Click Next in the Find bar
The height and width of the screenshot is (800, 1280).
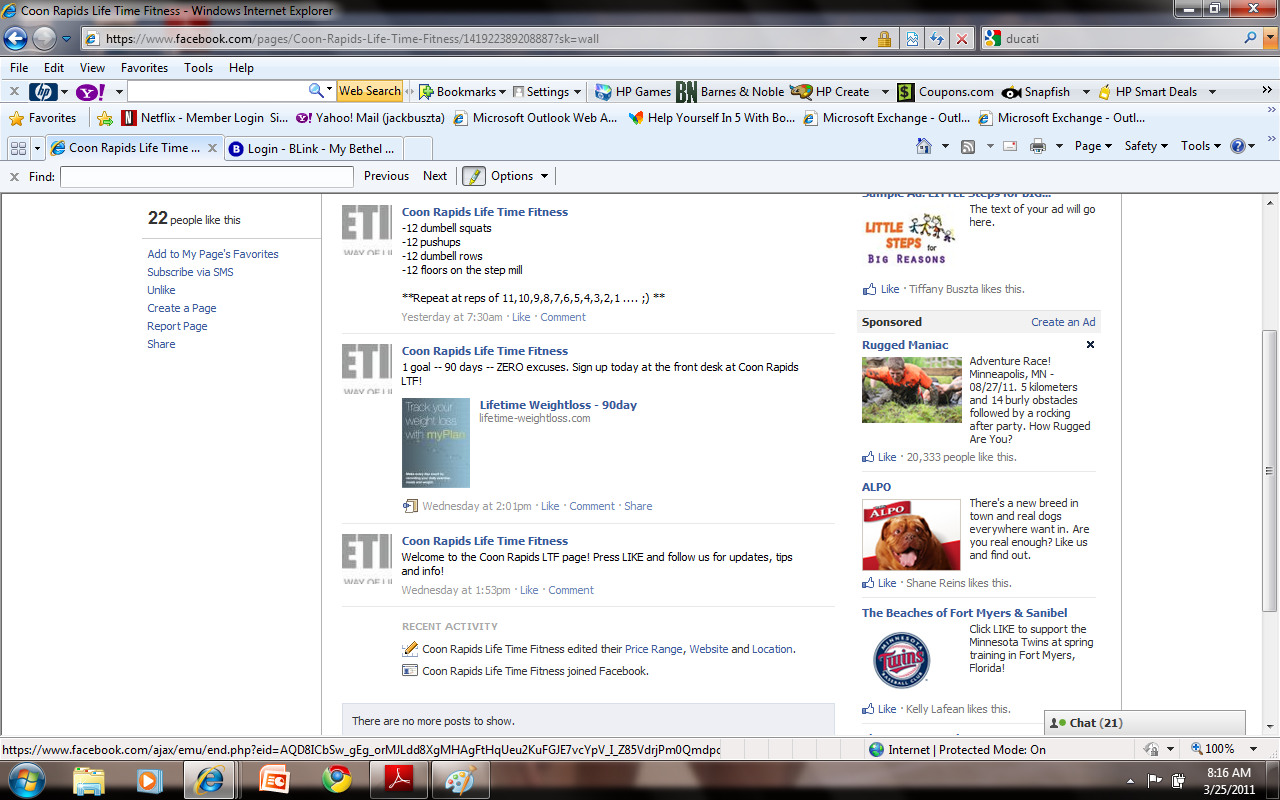pyautogui.click(x=435, y=176)
